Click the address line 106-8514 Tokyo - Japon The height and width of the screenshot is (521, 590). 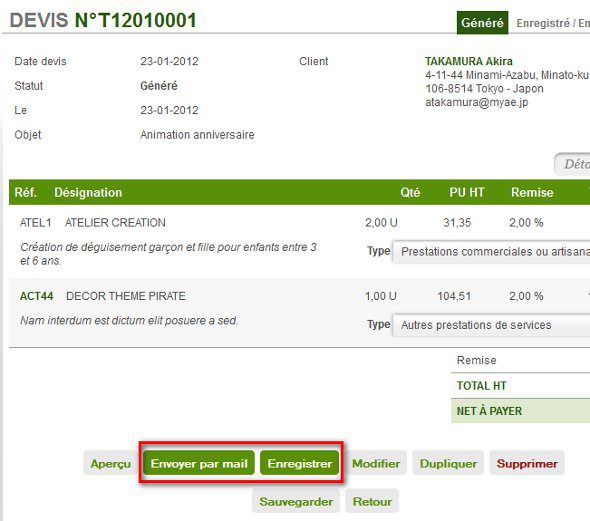tap(484, 88)
